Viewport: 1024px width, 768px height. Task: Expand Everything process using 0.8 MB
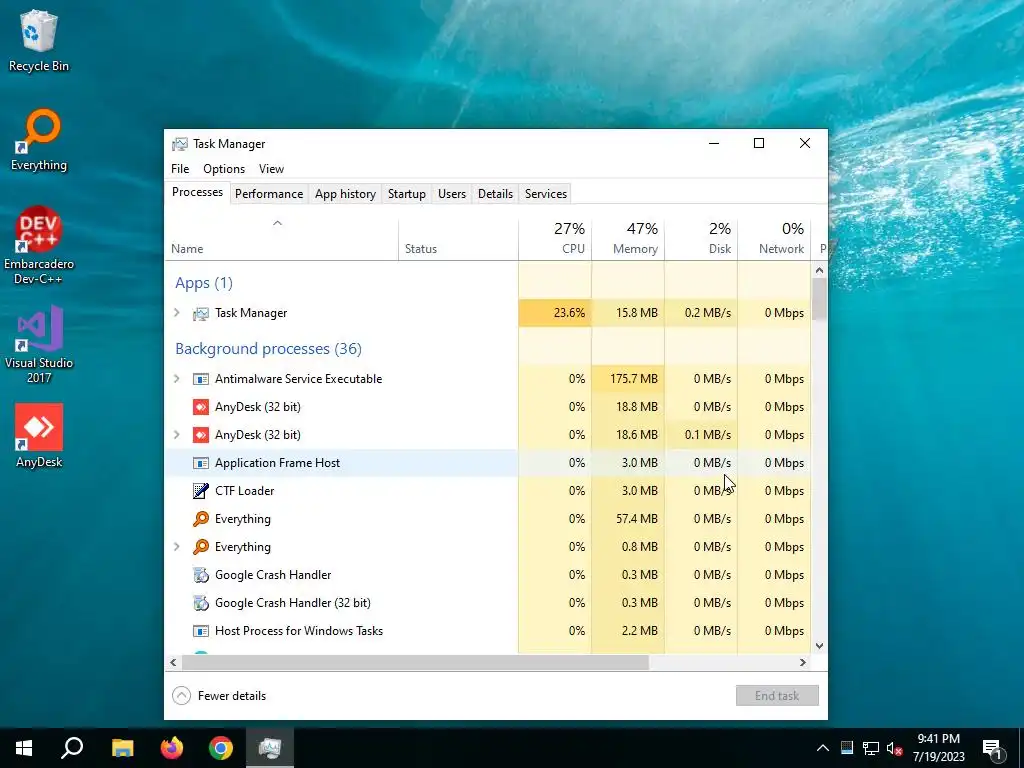(176, 547)
